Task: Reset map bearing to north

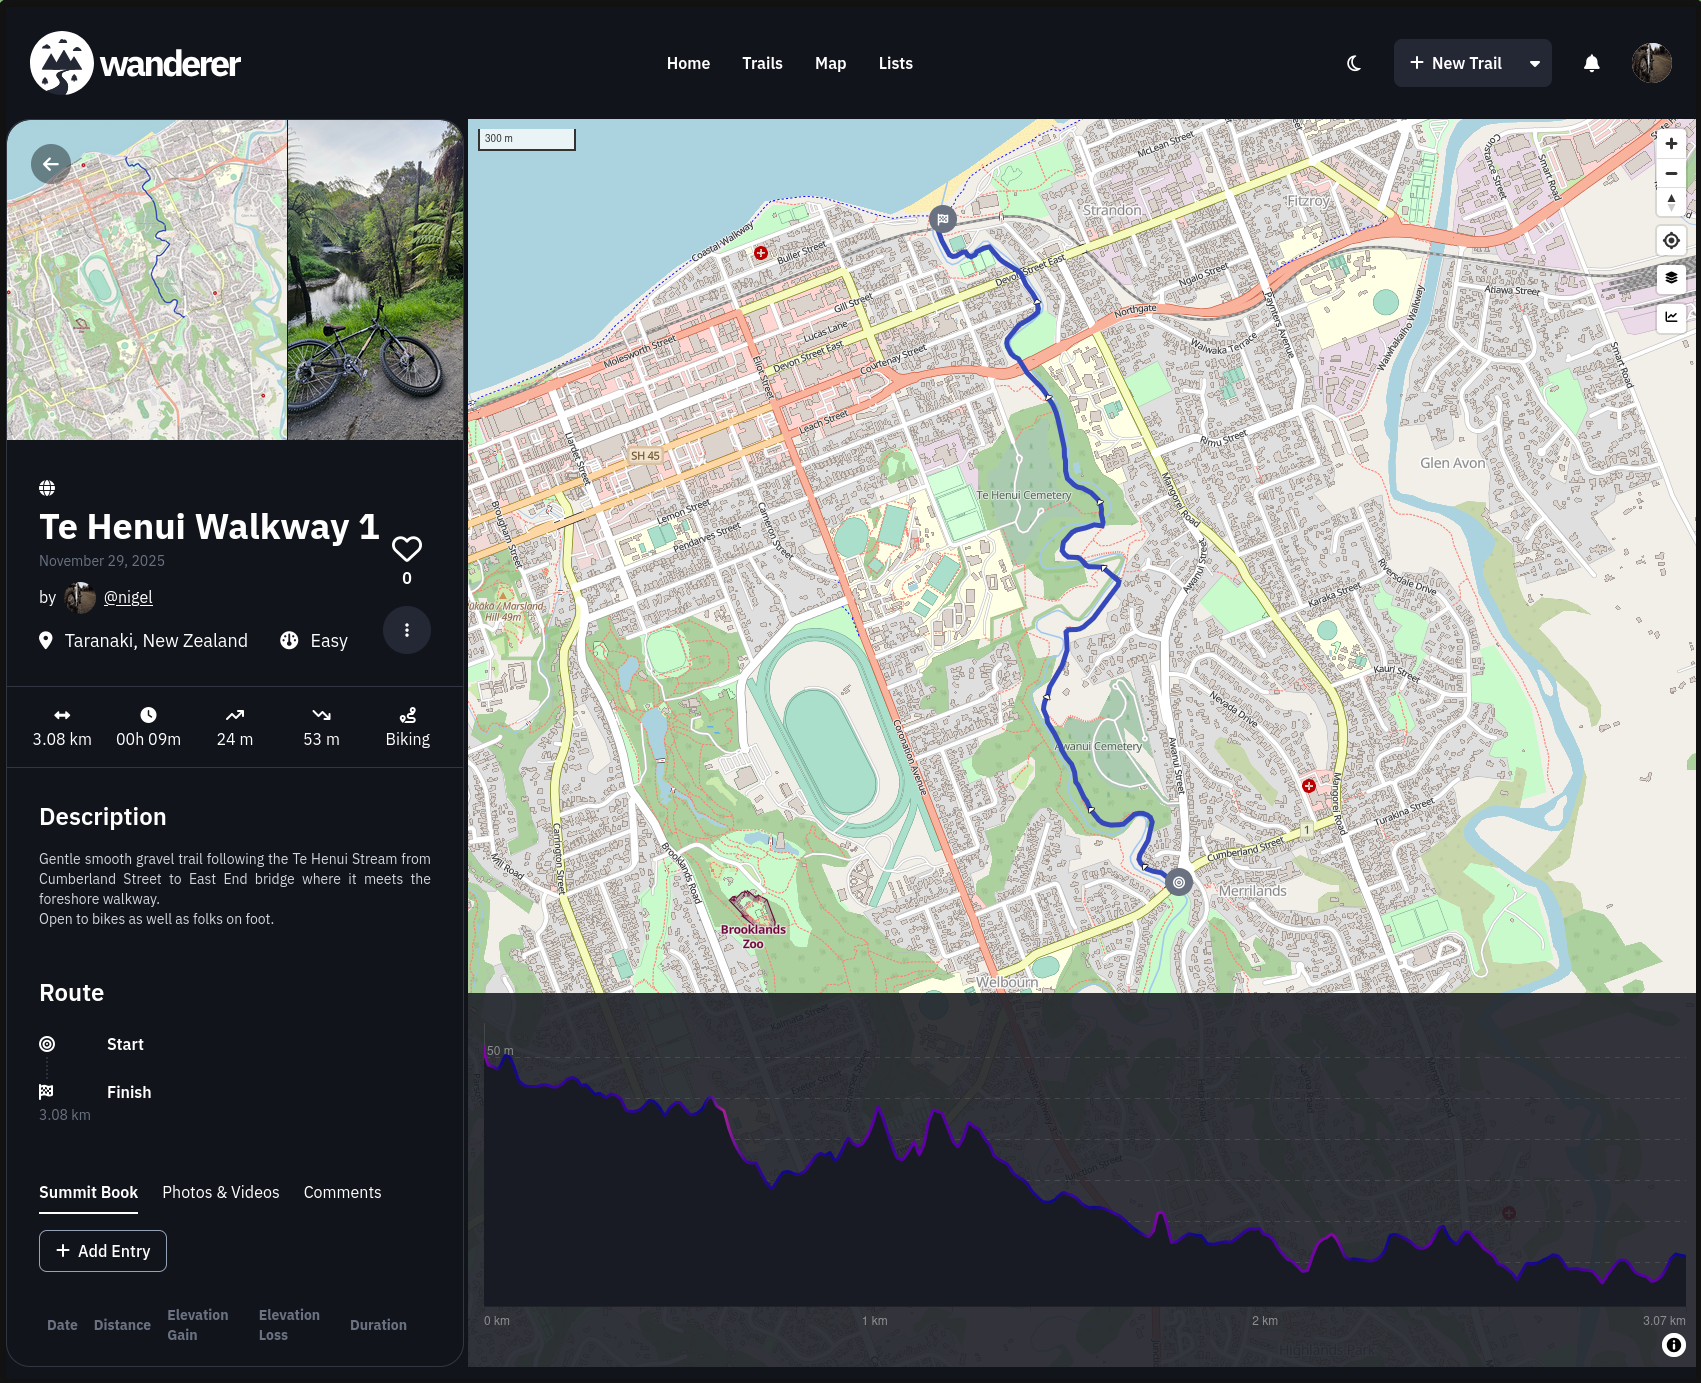Action: pyautogui.click(x=1671, y=202)
